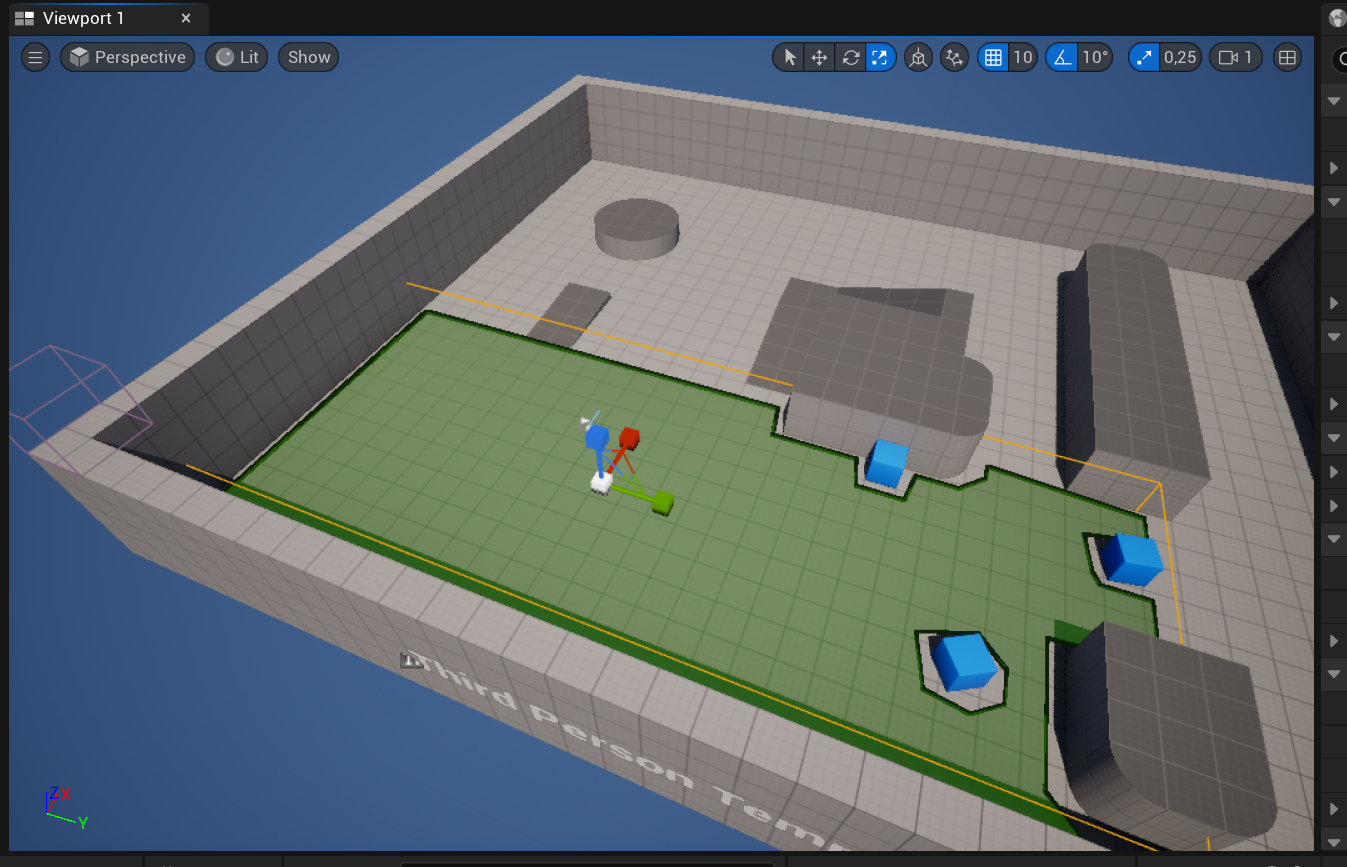Open the grid snap size value 10
The width and height of the screenshot is (1347, 867).
coord(1022,57)
